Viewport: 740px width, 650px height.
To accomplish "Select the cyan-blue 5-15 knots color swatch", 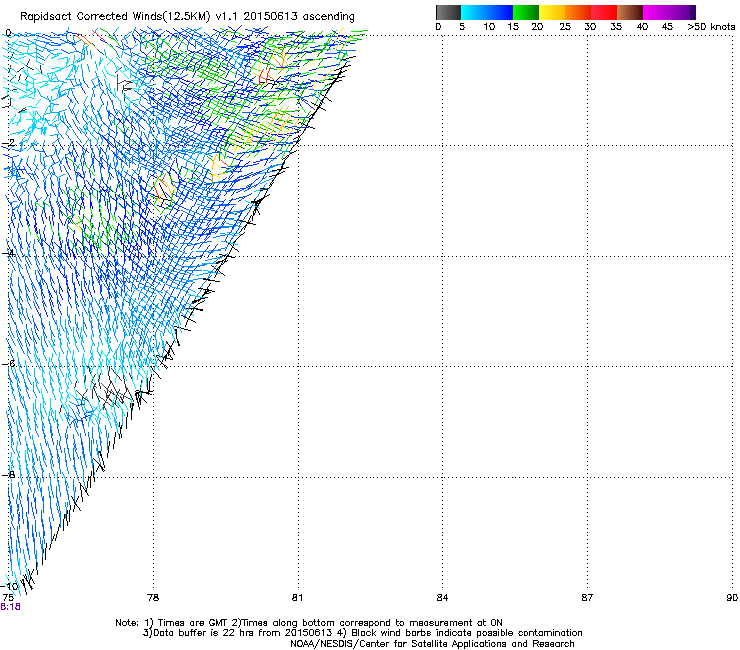I will (x=487, y=12).
